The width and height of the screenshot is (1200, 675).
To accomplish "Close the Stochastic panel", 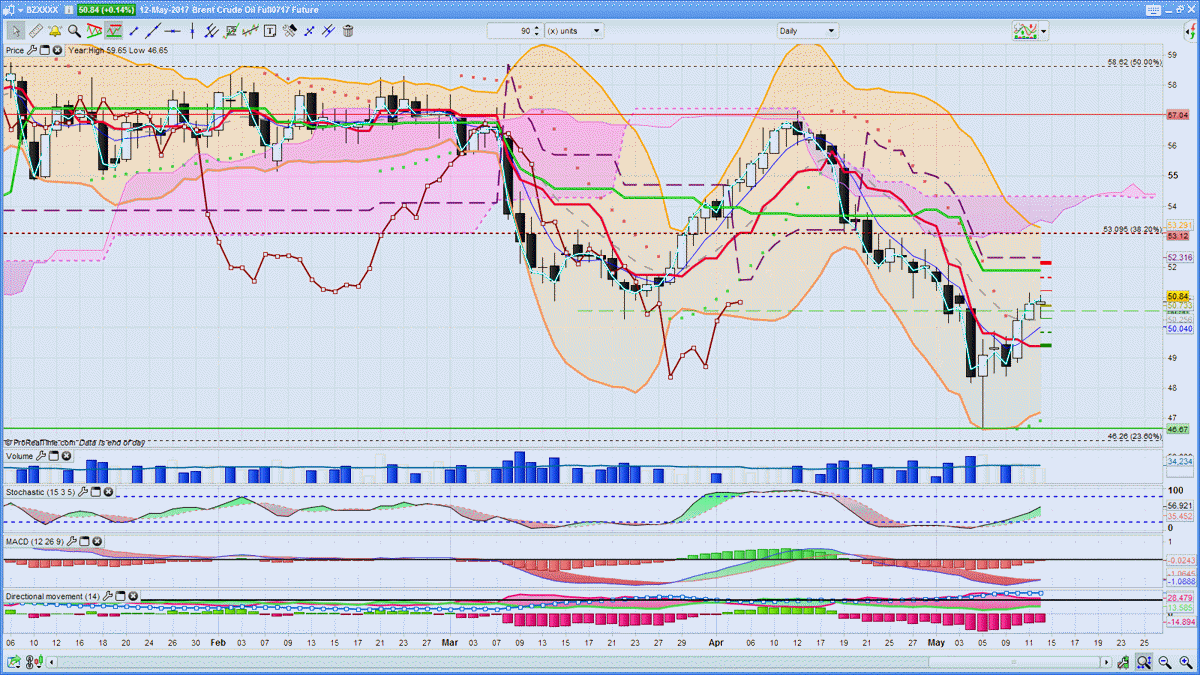I will point(109,492).
